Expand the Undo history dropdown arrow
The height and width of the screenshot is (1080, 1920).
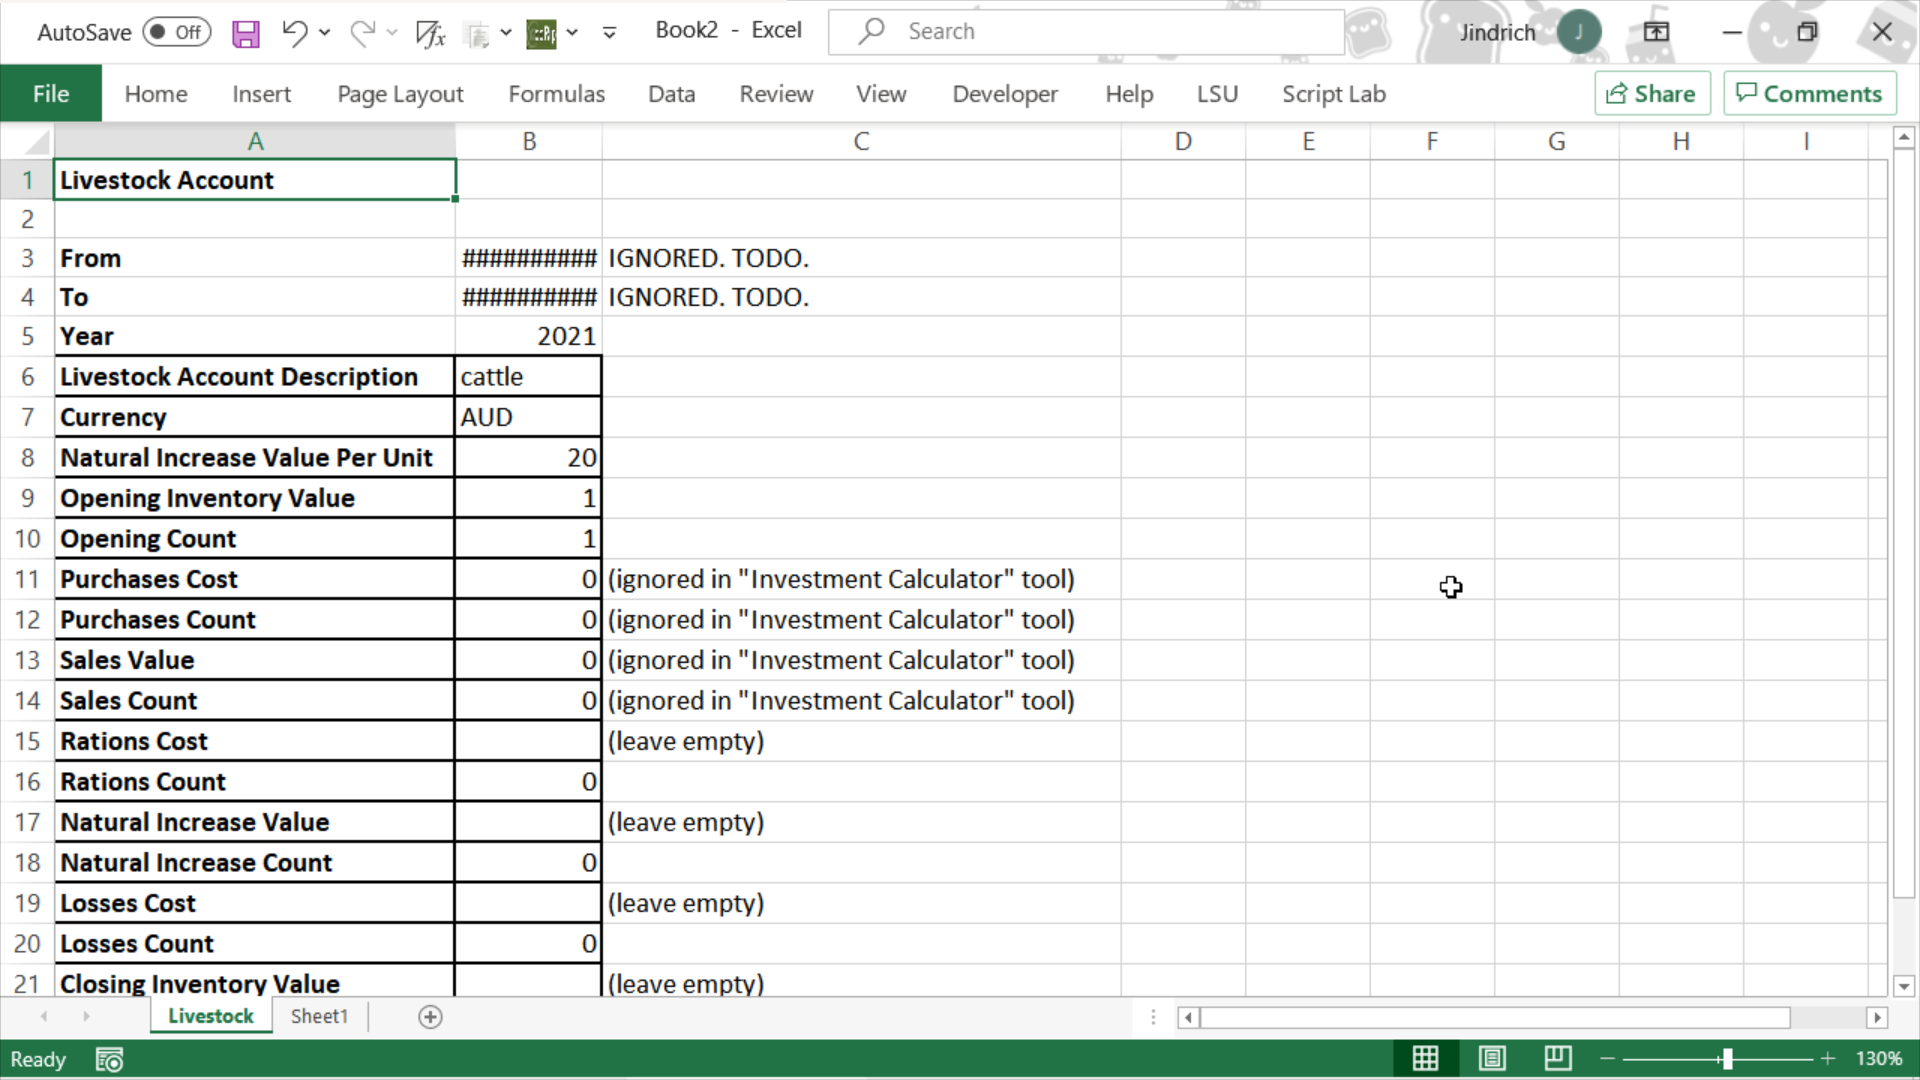(x=325, y=33)
